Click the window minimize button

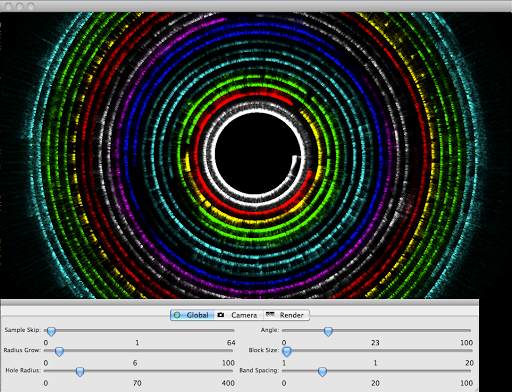pyautogui.click(x=20, y=6)
